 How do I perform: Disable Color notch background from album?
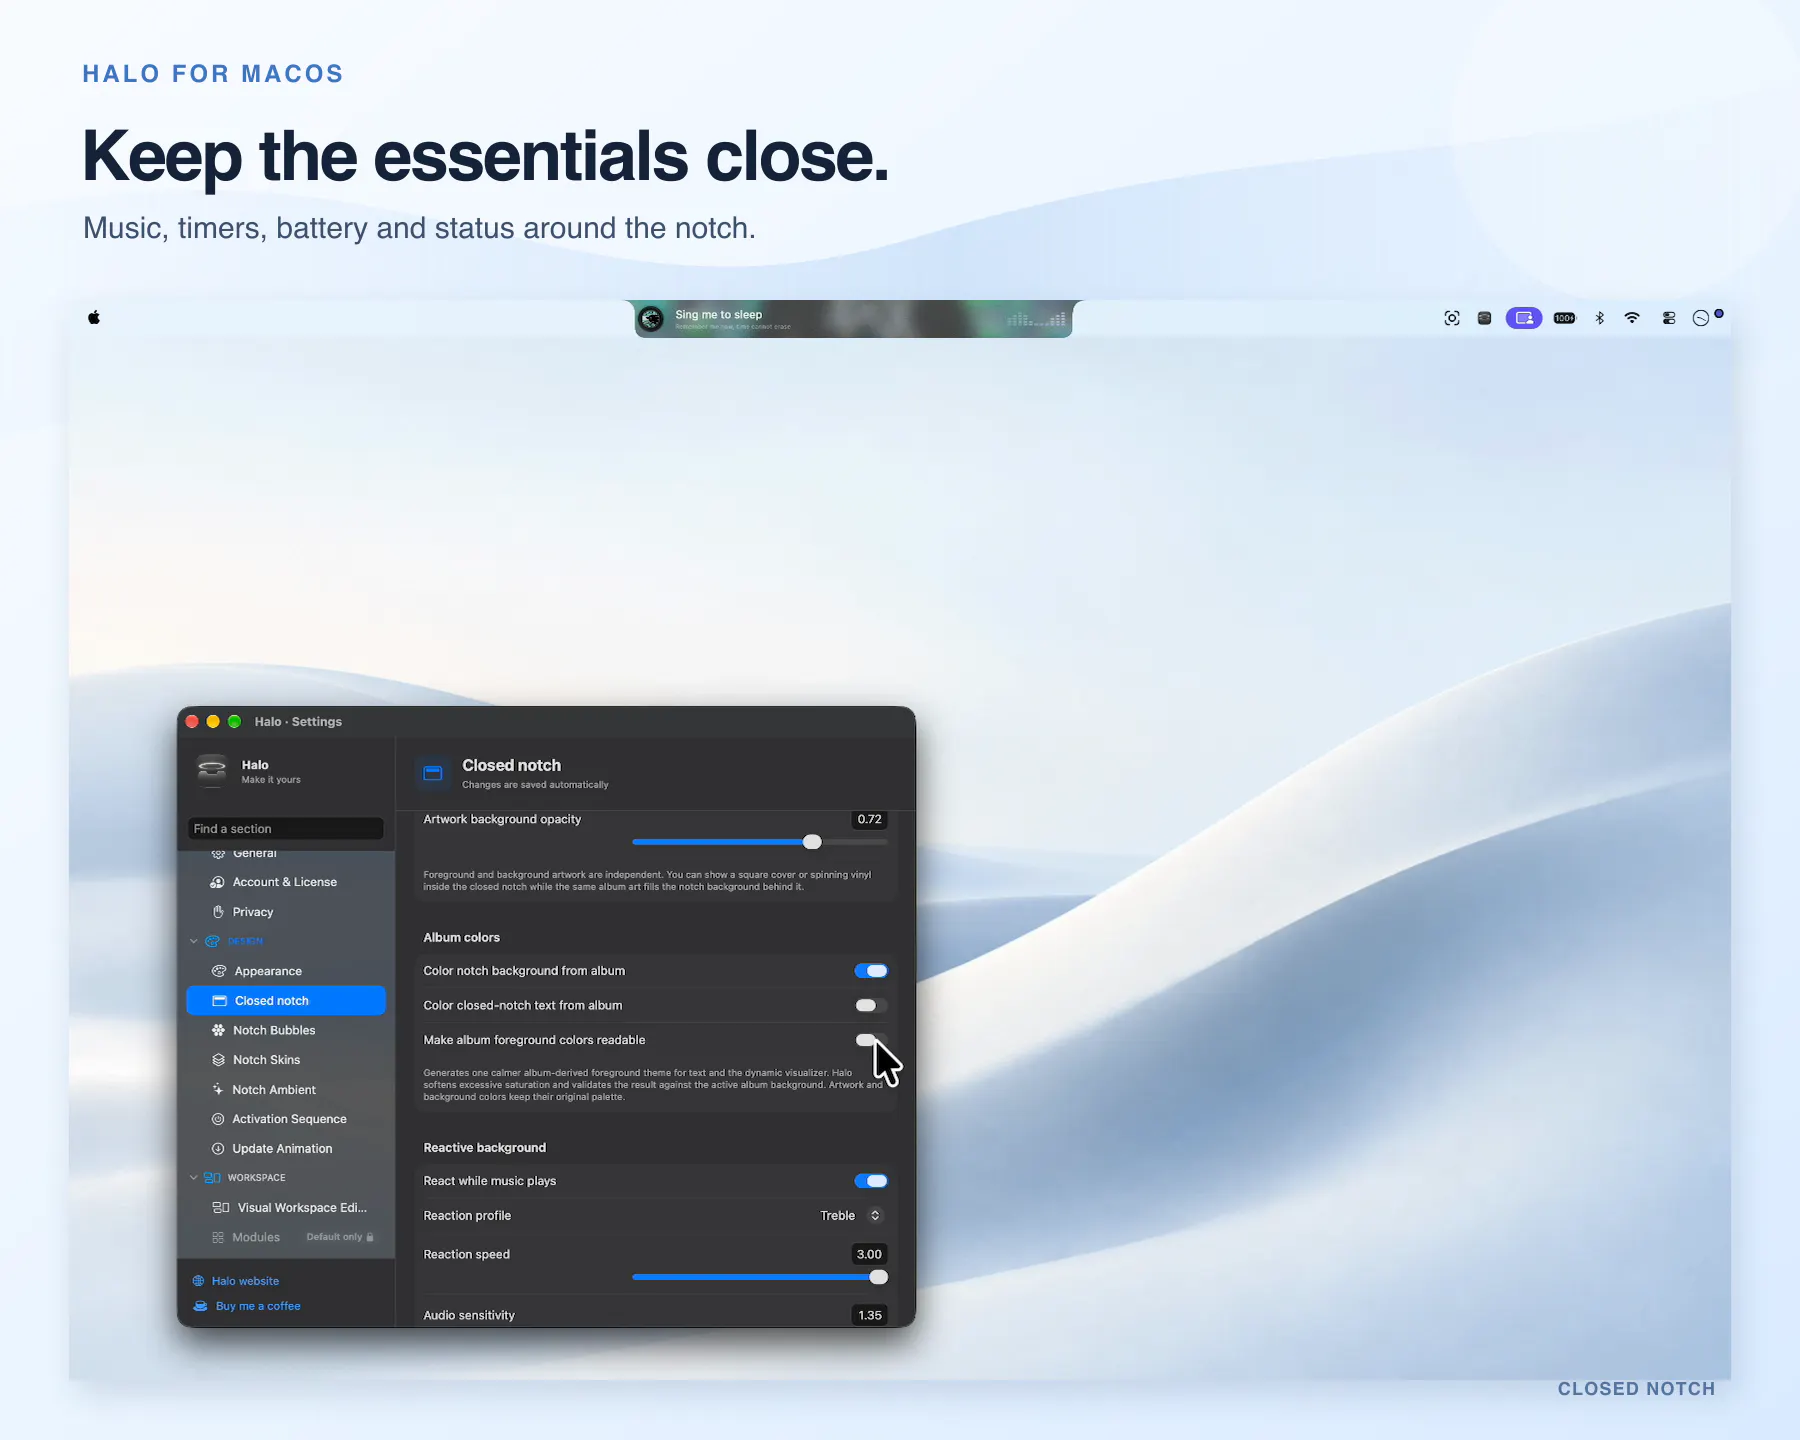click(871, 971)
